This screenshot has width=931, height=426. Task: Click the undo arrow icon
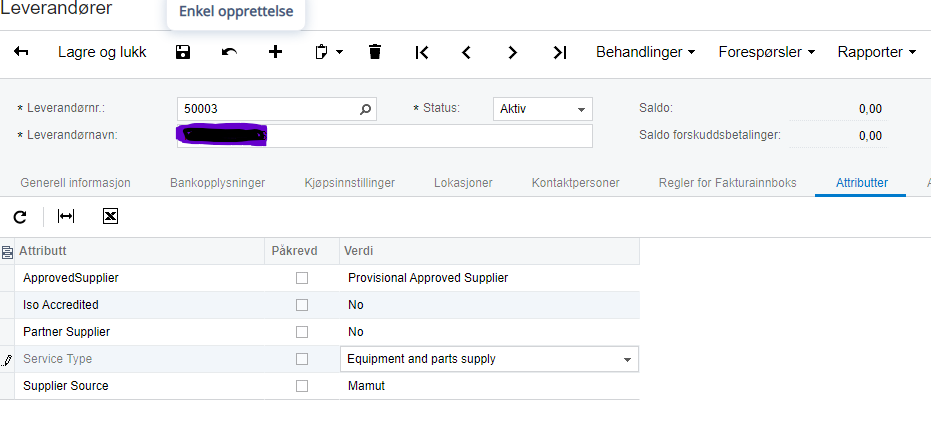pos(229,52)
